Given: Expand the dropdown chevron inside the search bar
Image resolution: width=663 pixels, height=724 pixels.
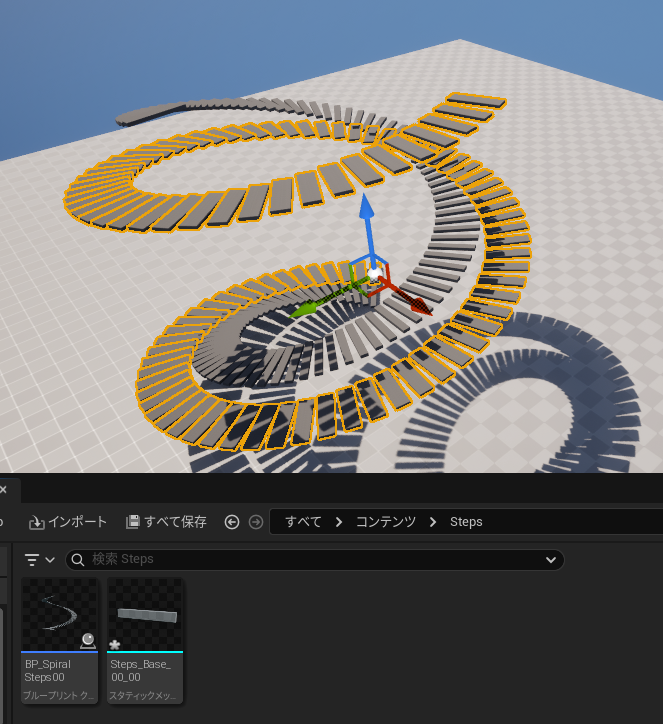Looking at the screenshot, I should click(x=550, y=560).
